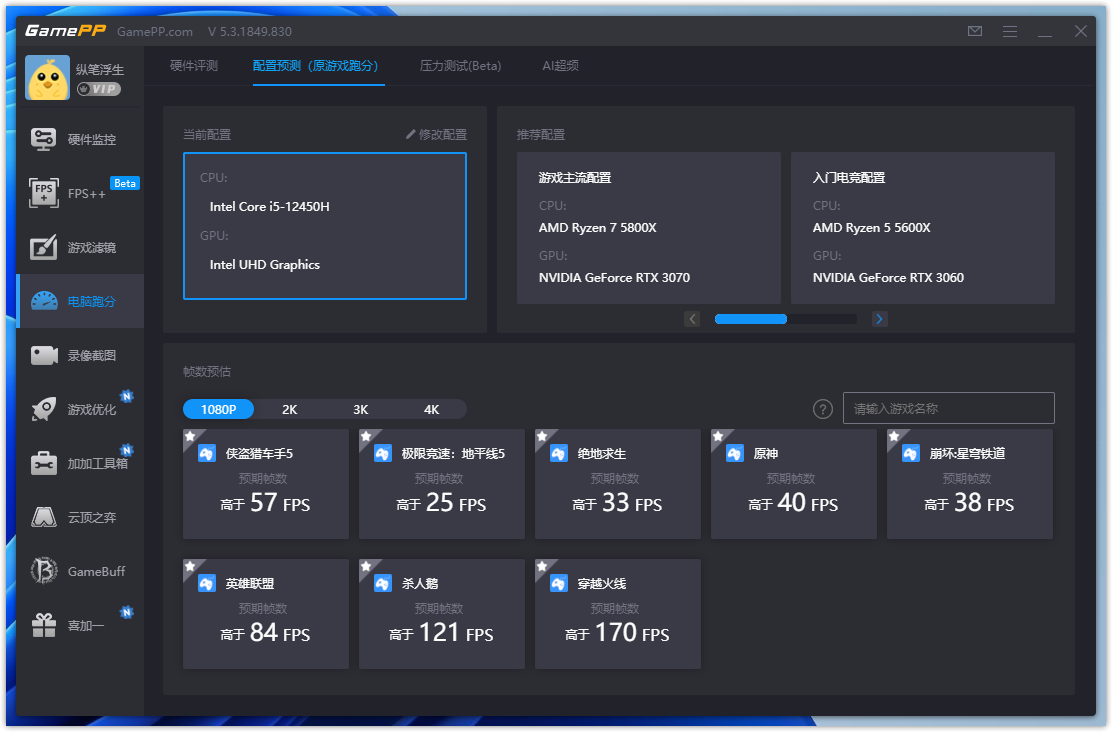Show next recommended configurations with right arrow
This screenshot has width=1112, height=732.
[879, 319]
